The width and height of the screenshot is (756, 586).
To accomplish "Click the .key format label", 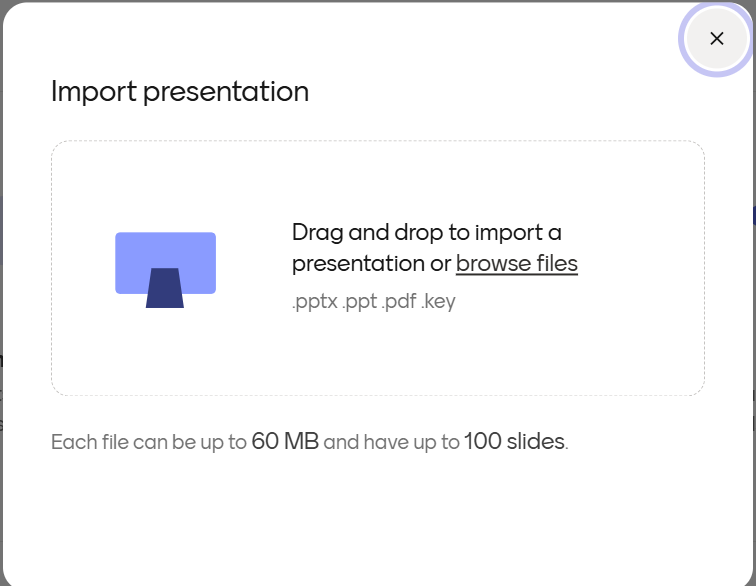I will (439, 301).
